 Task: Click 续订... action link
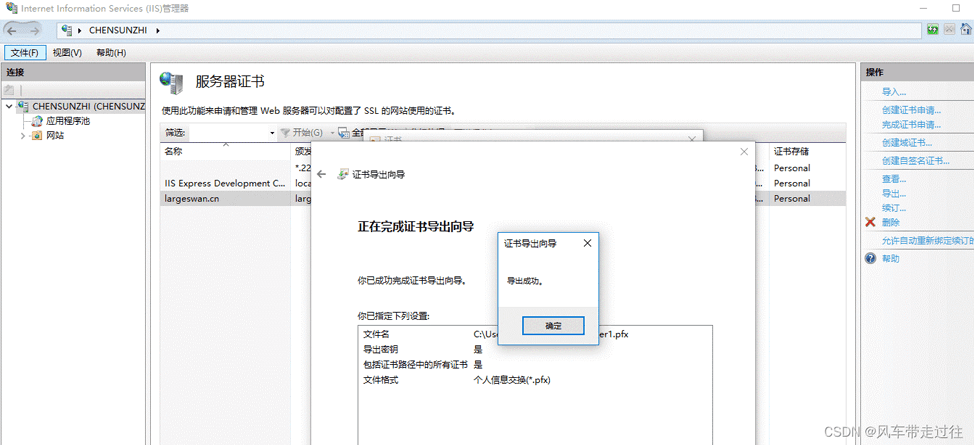(894, 208)
